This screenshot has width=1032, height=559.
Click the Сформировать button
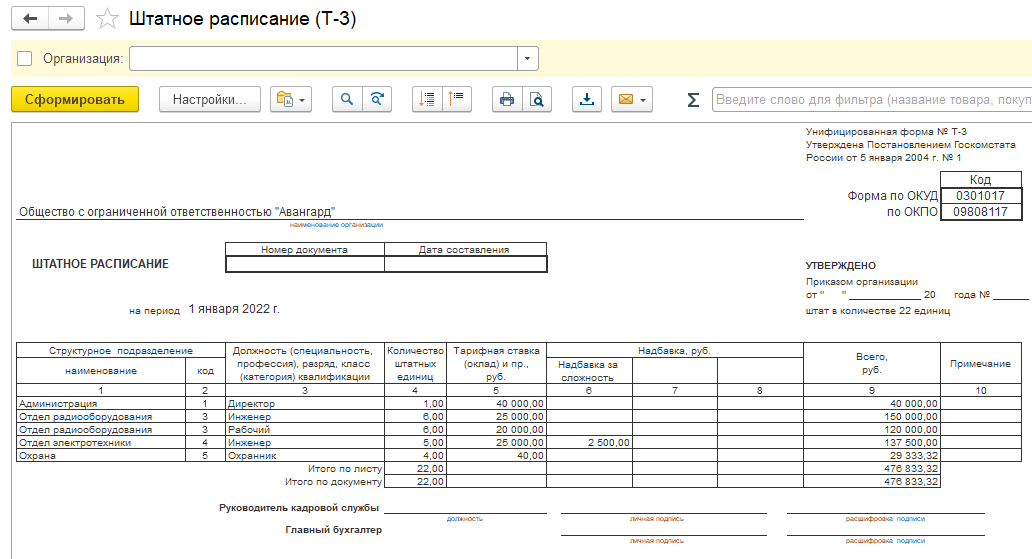75,99
